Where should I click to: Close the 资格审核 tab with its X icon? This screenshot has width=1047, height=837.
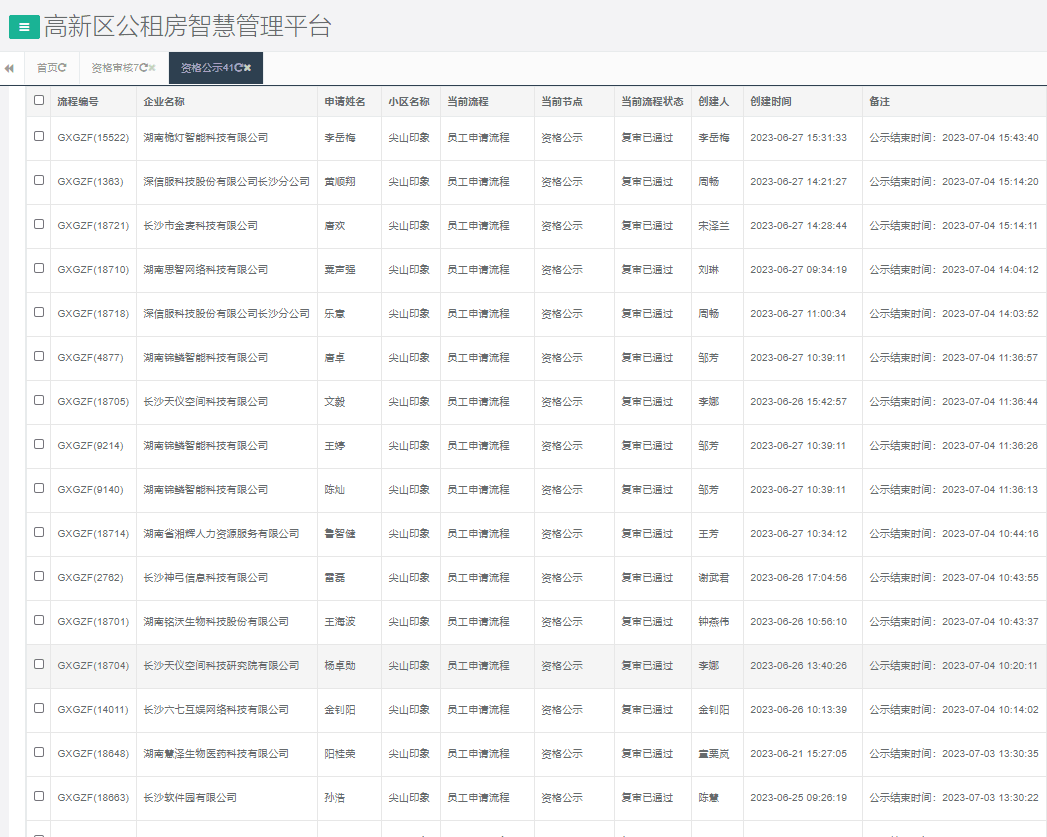pyautogui.click(x=153, y=68)
